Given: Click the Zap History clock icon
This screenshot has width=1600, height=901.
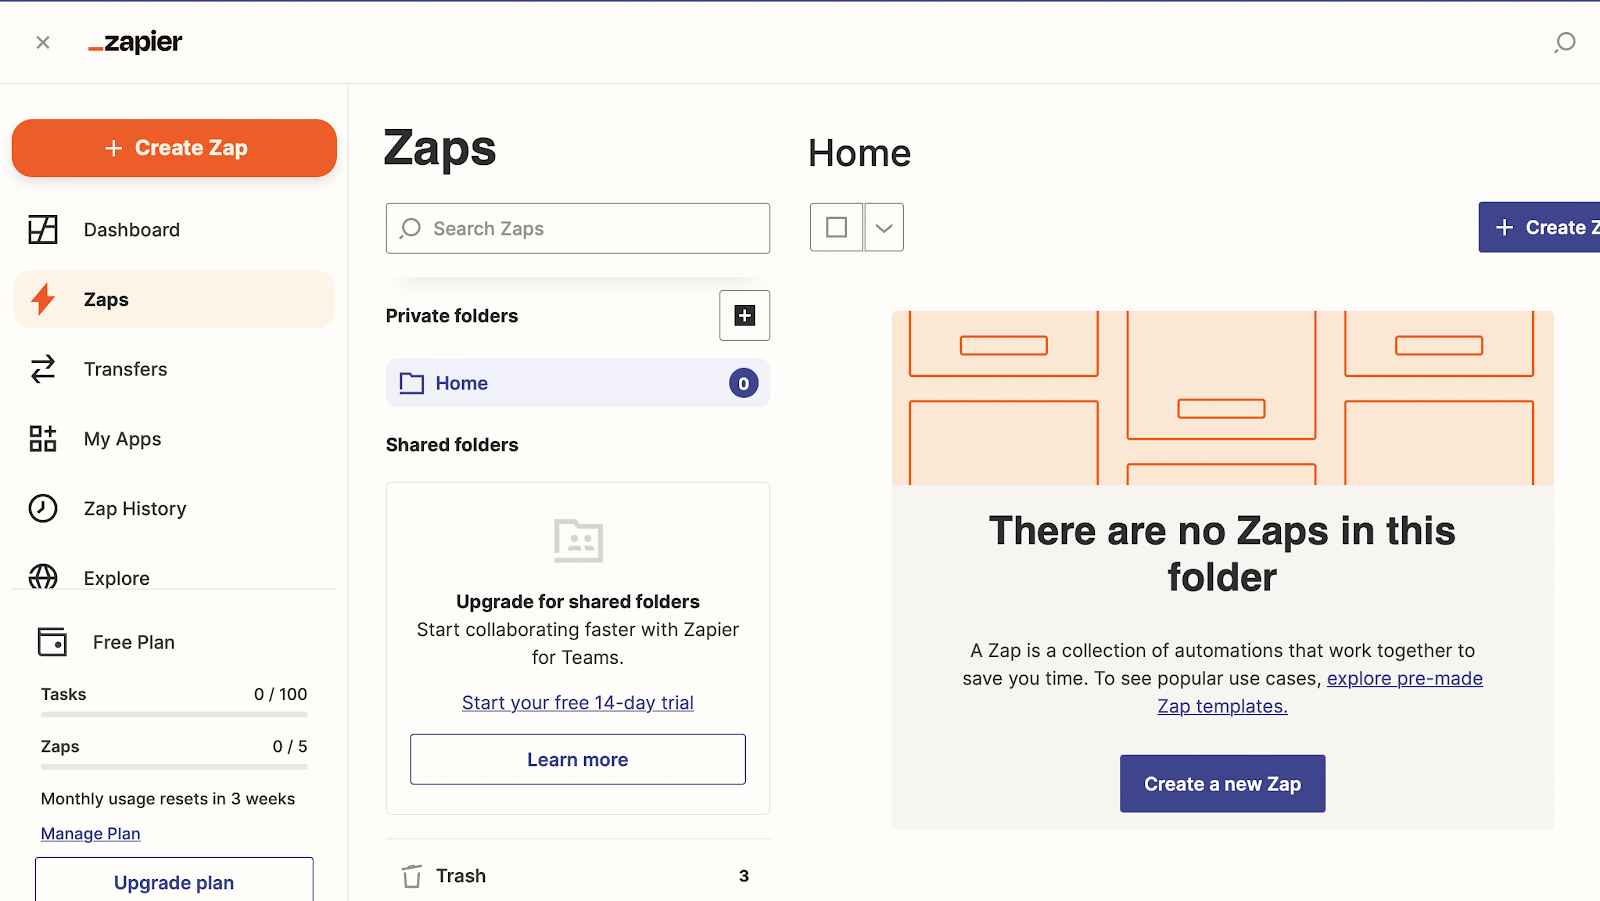Looking at the screenshot, I should click(43, 508).
